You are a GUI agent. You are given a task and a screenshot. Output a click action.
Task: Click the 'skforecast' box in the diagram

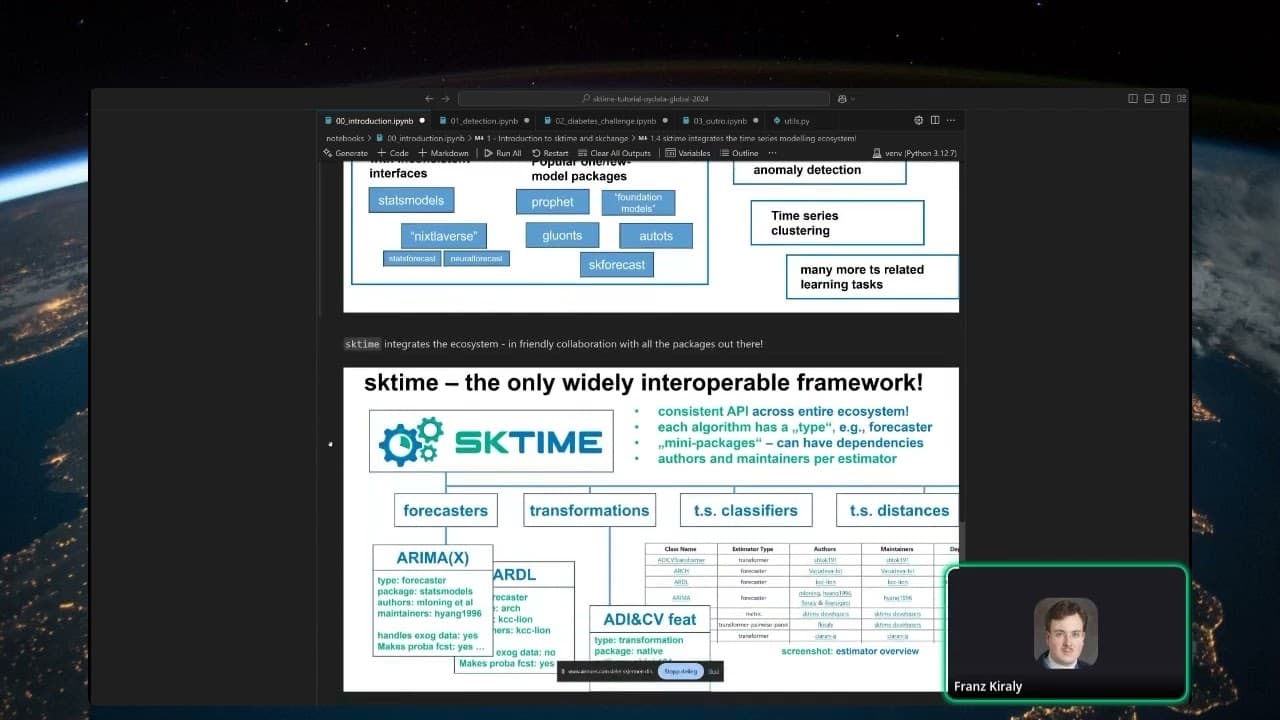616,264
